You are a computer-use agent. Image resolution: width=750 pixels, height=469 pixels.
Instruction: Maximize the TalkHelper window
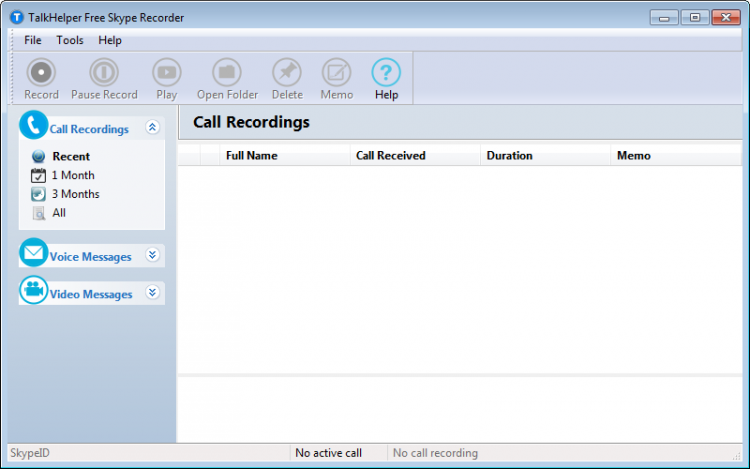point(695,18)
